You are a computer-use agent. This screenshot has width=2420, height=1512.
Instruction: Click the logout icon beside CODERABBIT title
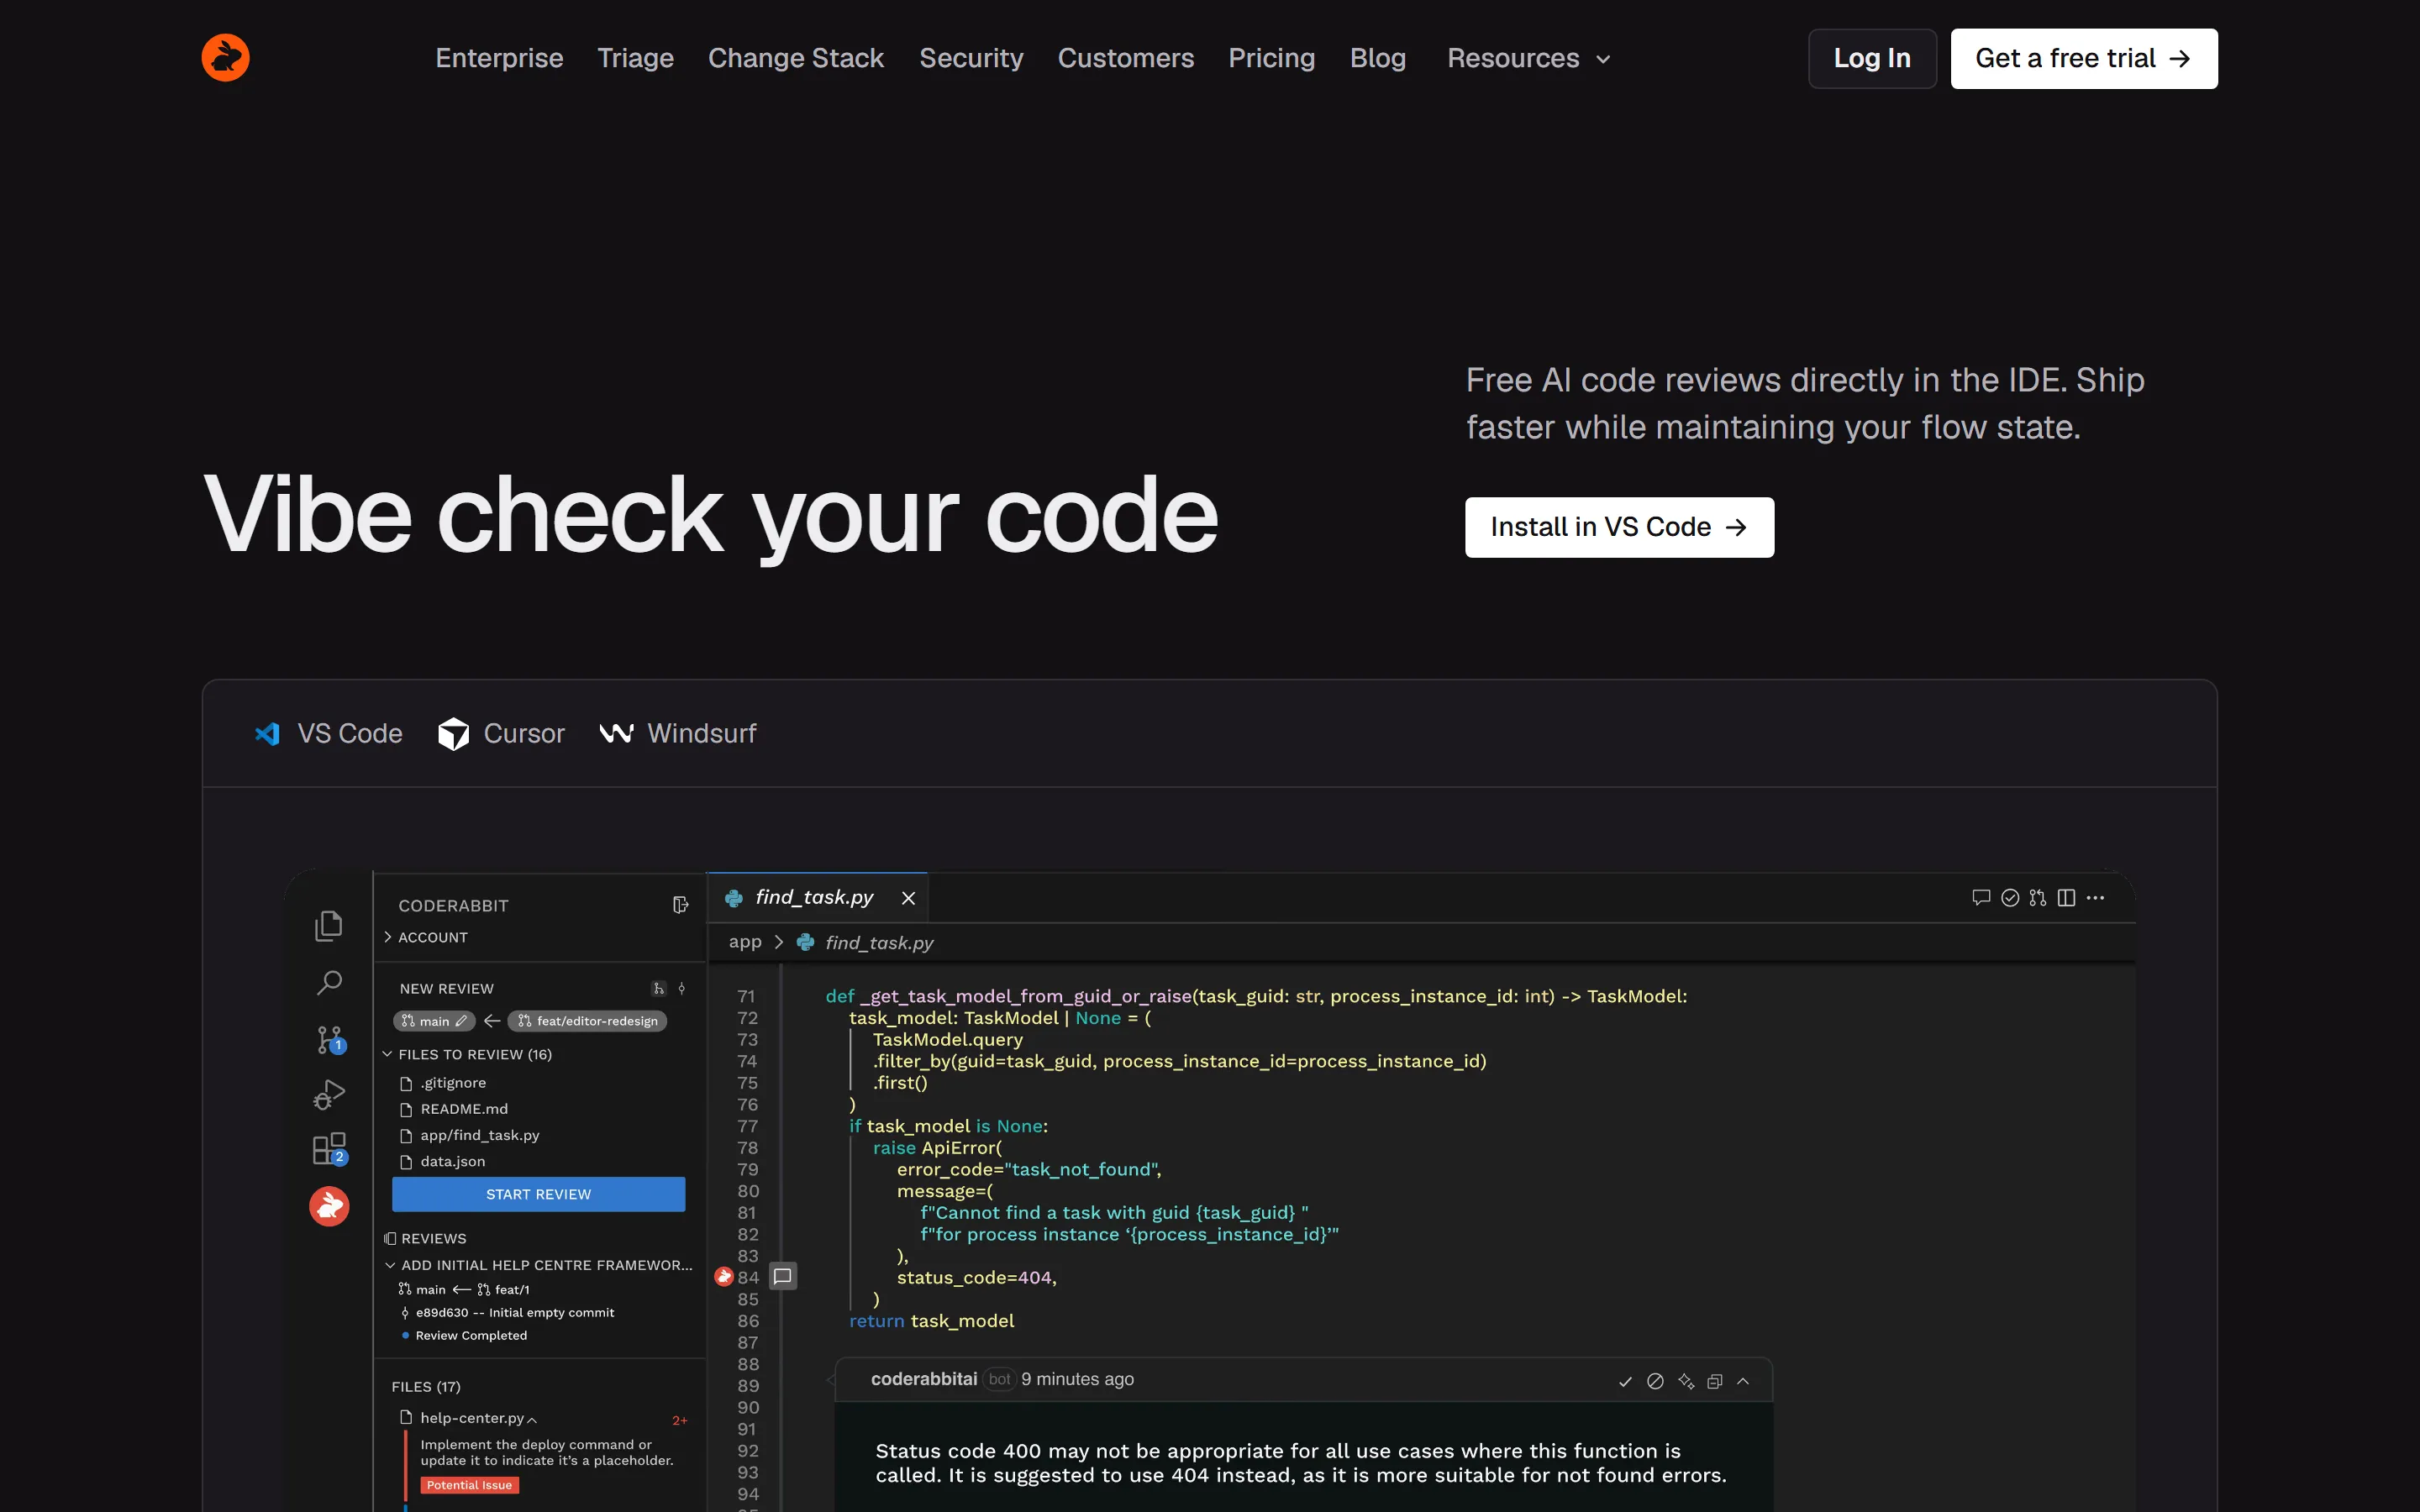[x=680, y=905]
